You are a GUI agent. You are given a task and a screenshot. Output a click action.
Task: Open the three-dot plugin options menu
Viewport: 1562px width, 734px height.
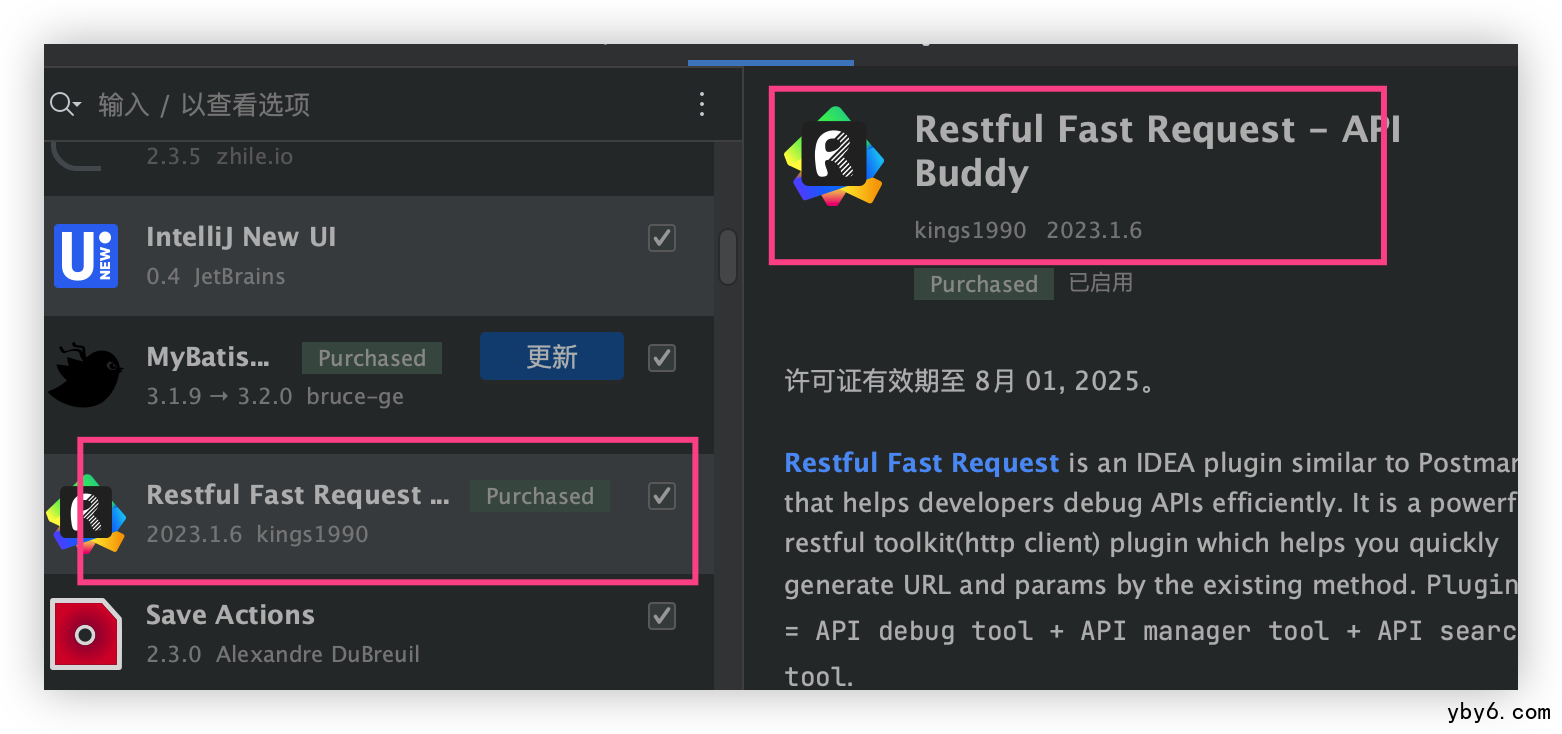tap(702, 104)
